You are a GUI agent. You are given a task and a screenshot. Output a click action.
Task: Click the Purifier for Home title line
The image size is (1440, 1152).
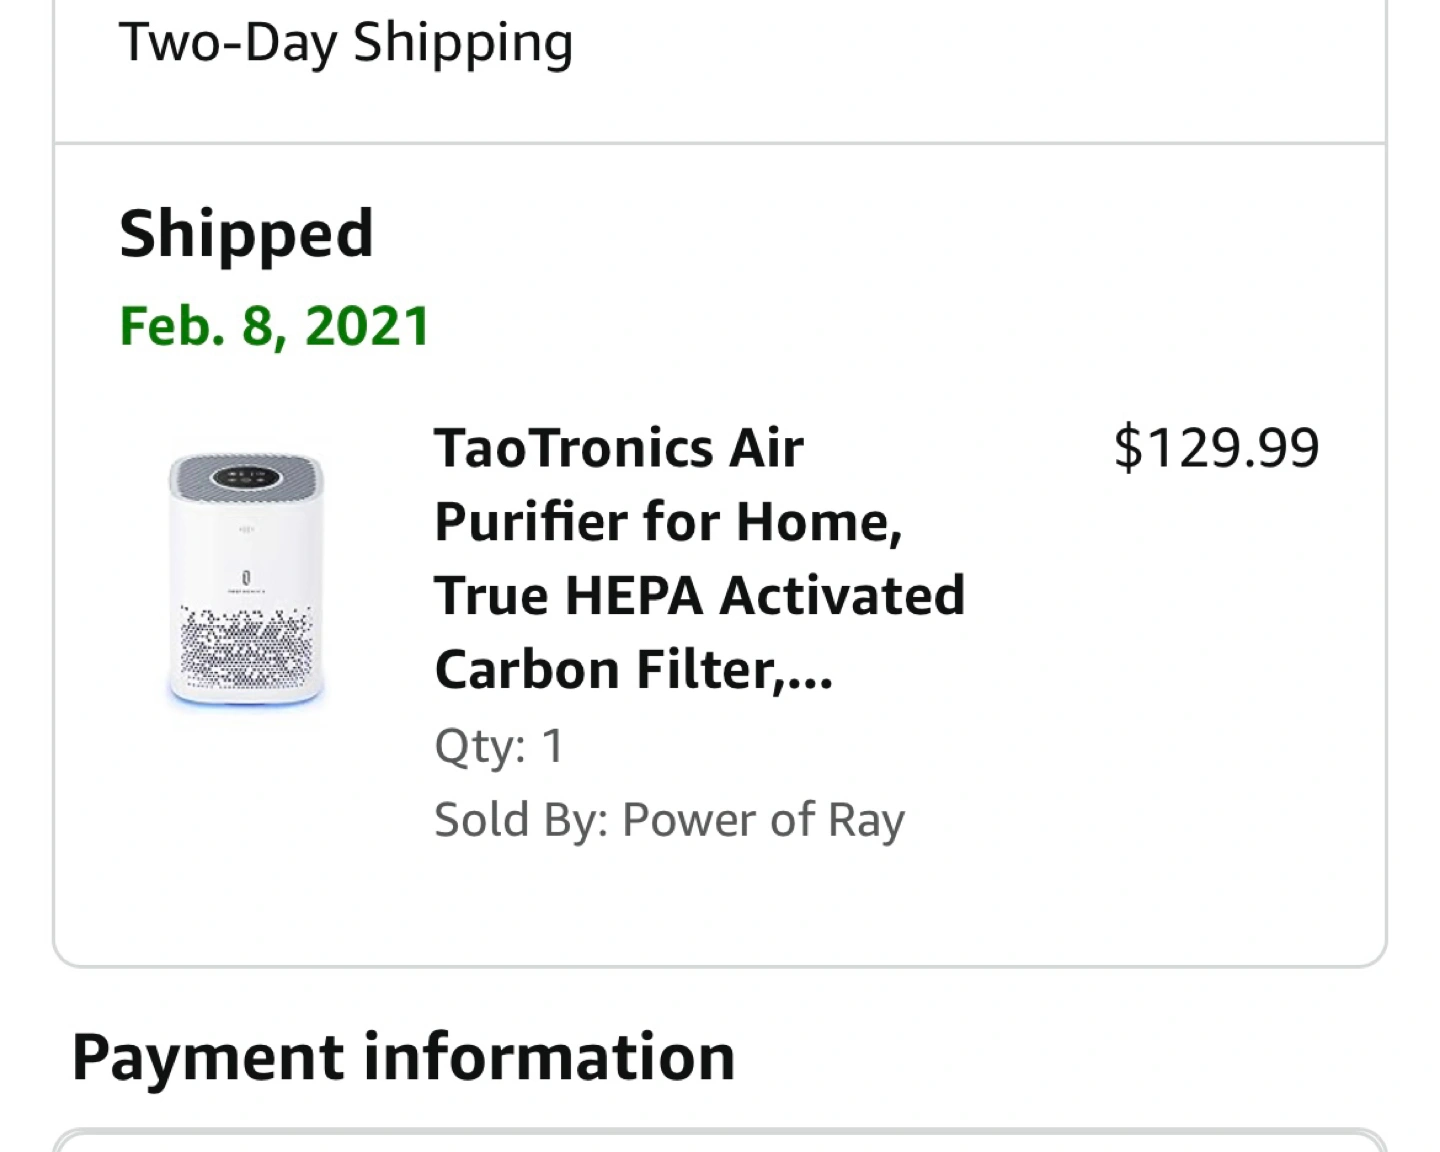pyautogui.click(x=668, y=521)
